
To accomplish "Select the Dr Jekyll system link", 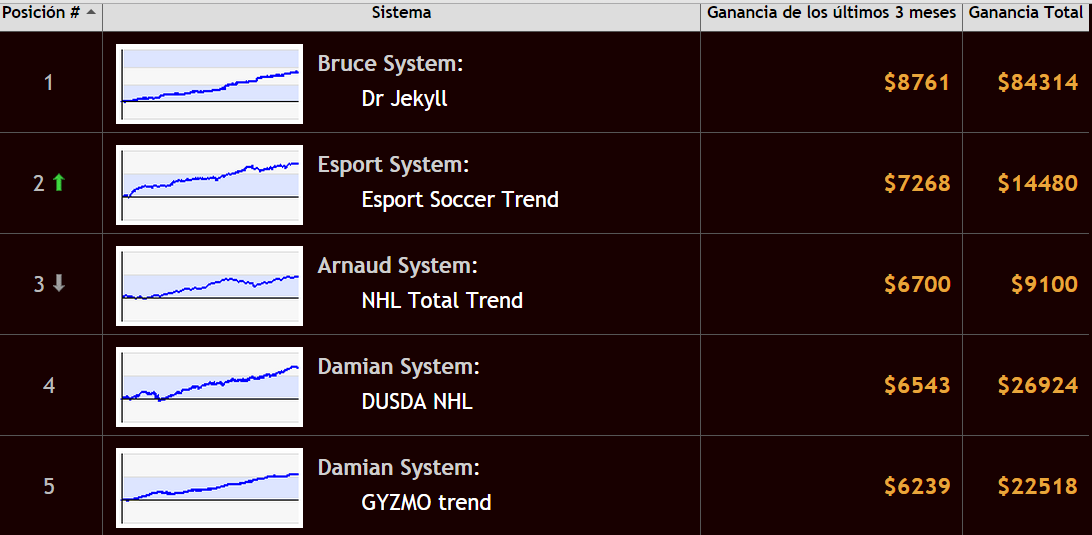I will (405, 99).
